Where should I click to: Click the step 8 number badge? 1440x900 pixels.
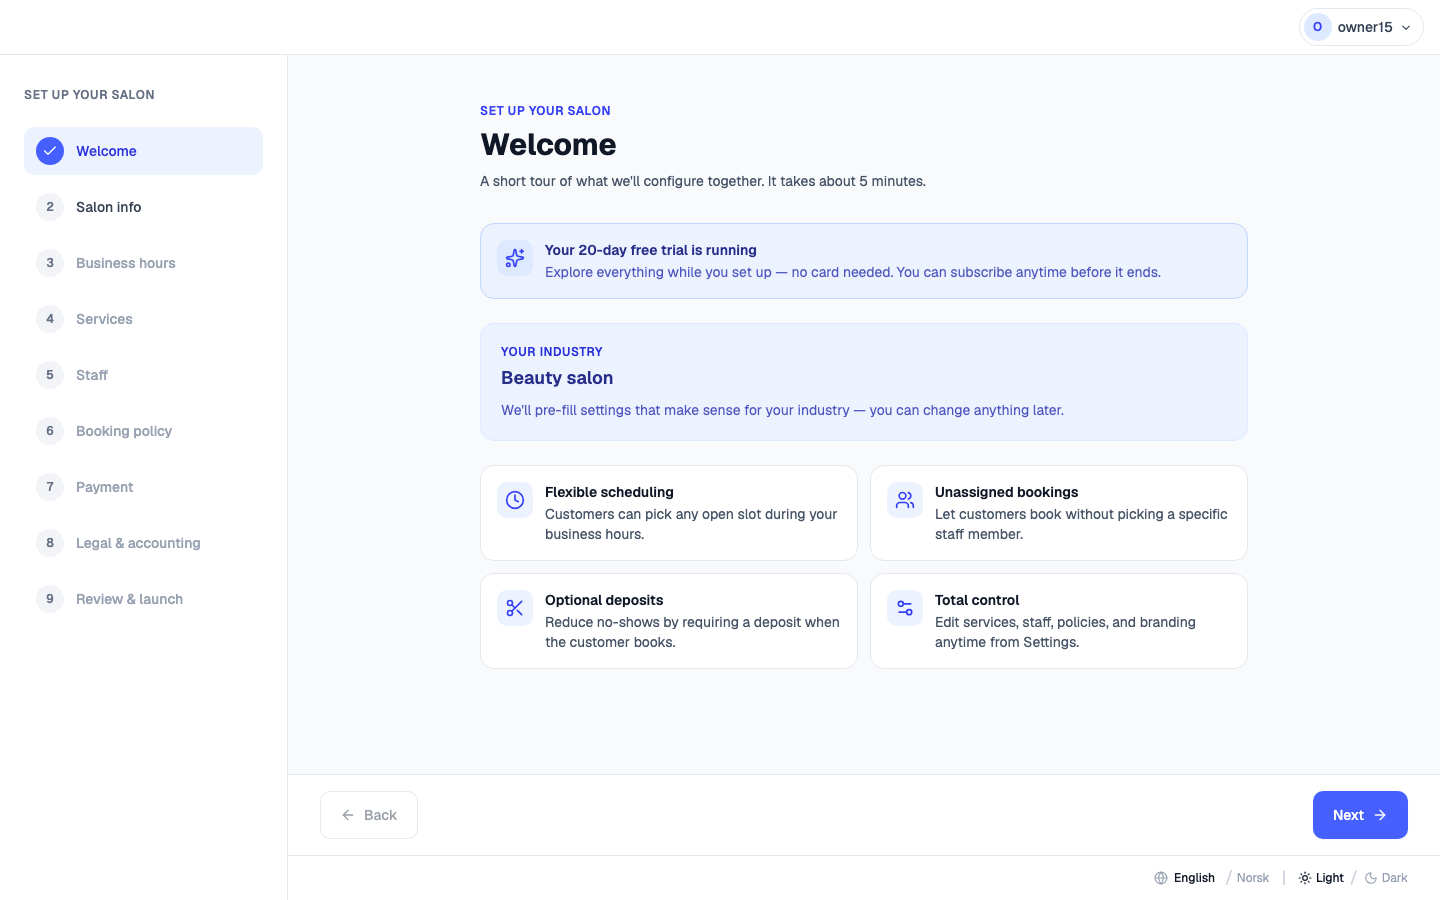pyautogui.click(x=50, y=543)
